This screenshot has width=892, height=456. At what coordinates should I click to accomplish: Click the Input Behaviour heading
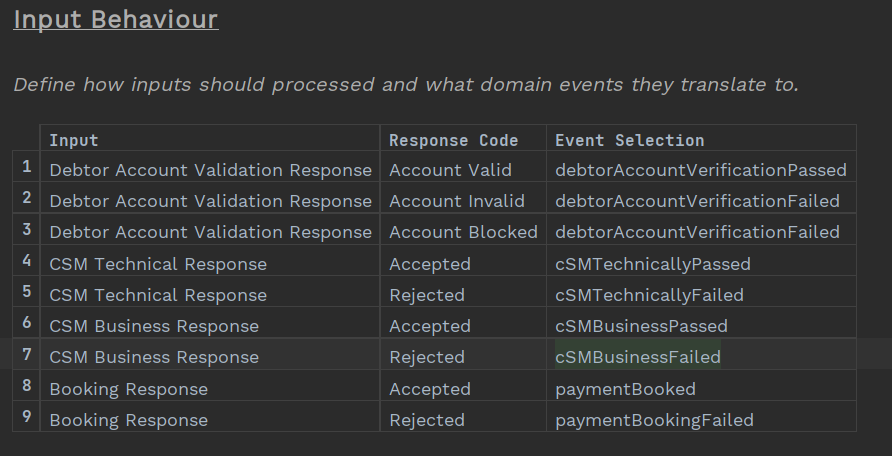tap(115, 19)
